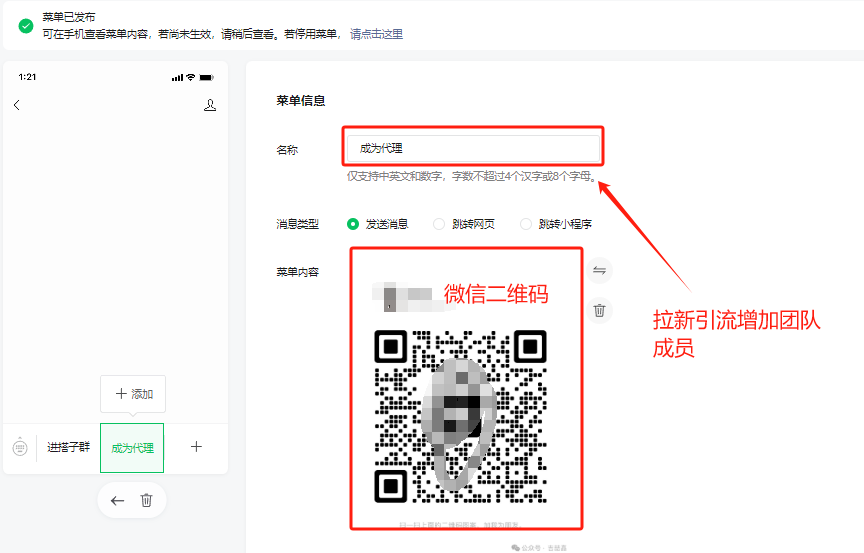
Task: Select 跳转小程序 radio button
Action: (526, 224)
